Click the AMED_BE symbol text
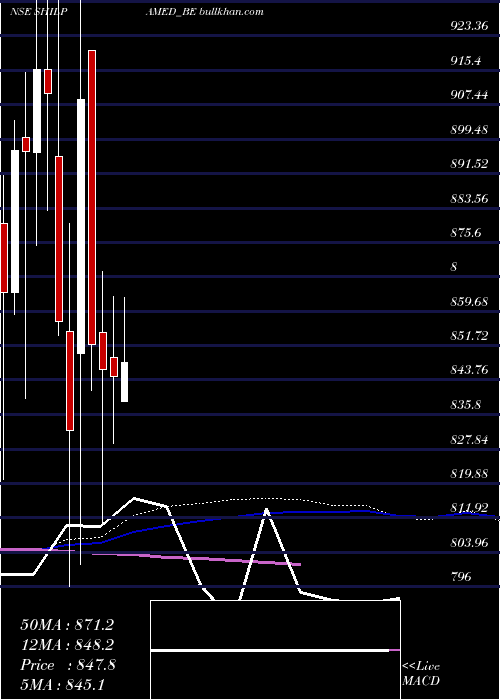The image size is (500, 700). click(171, 12)
